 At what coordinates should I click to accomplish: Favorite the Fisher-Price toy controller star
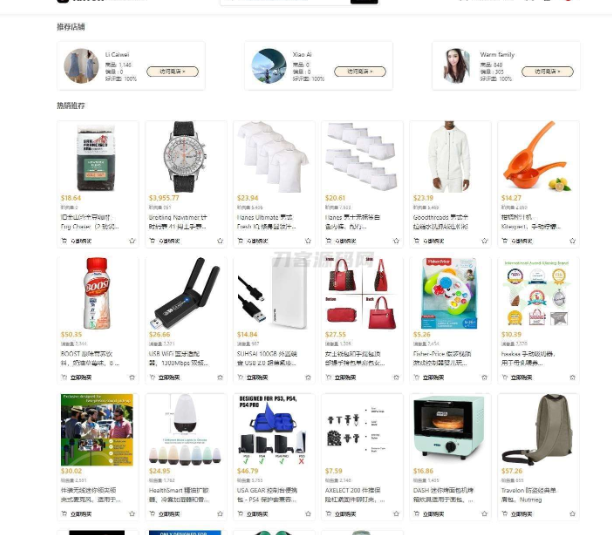click(x=484, y=377)
